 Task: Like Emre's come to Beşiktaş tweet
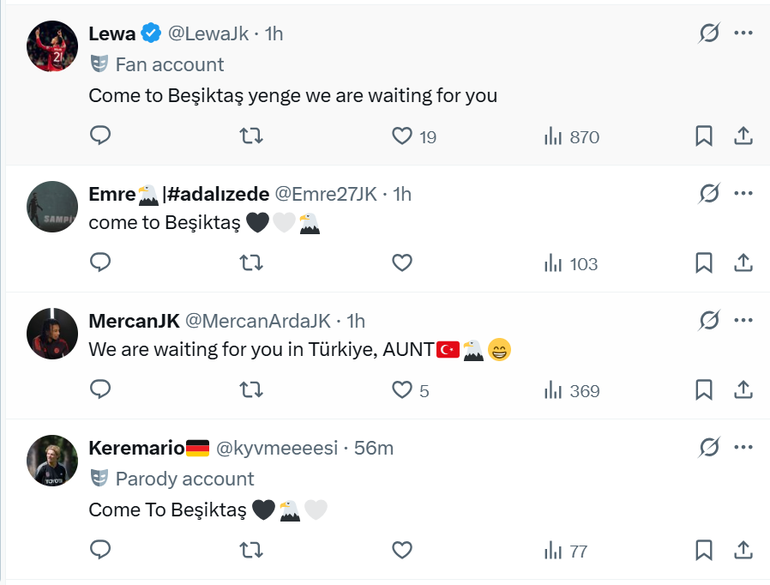pos(402,263)
